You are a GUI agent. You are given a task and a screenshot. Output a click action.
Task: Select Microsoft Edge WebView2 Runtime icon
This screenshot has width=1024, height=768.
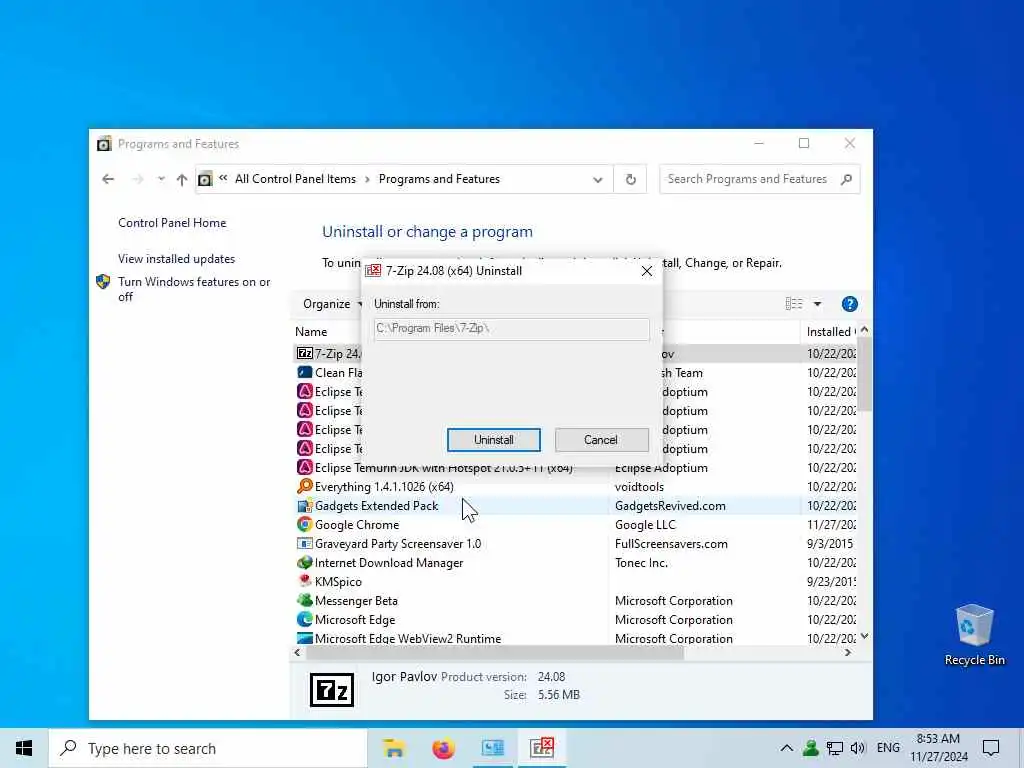point(304,638)
